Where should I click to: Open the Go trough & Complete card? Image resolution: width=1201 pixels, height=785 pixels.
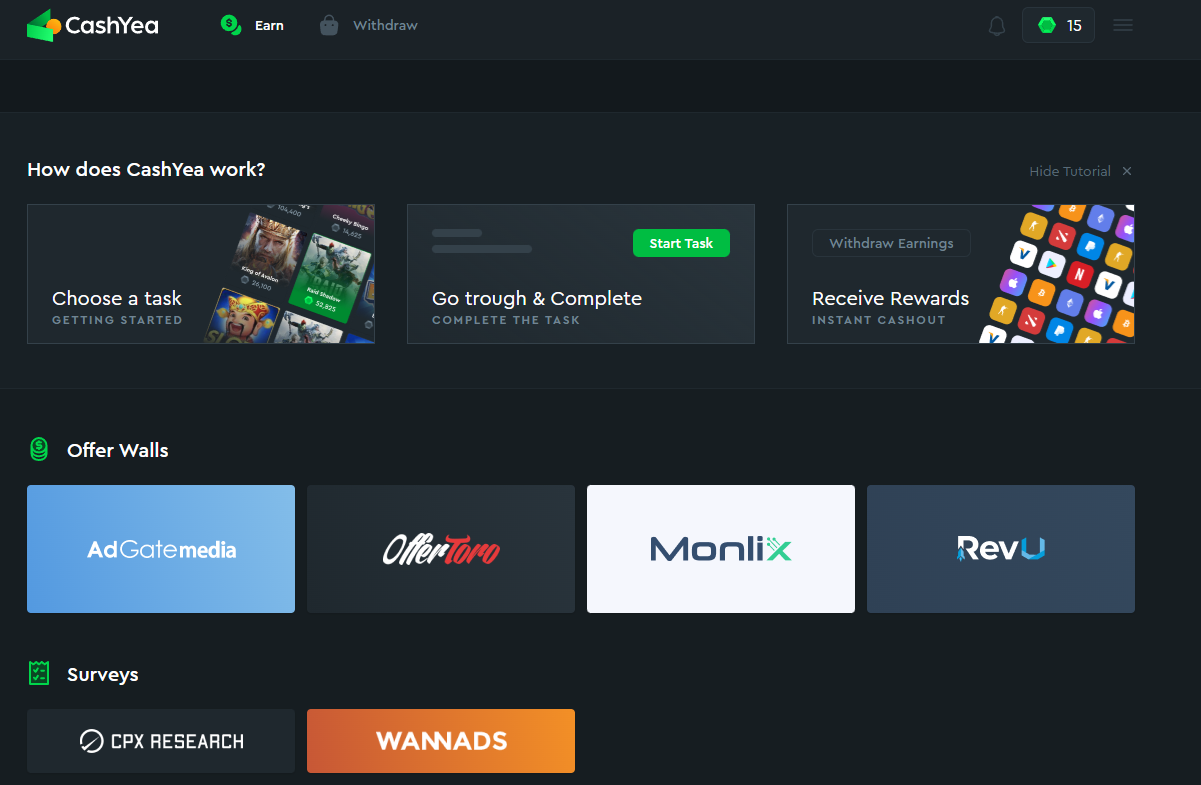tap(581, 274)
